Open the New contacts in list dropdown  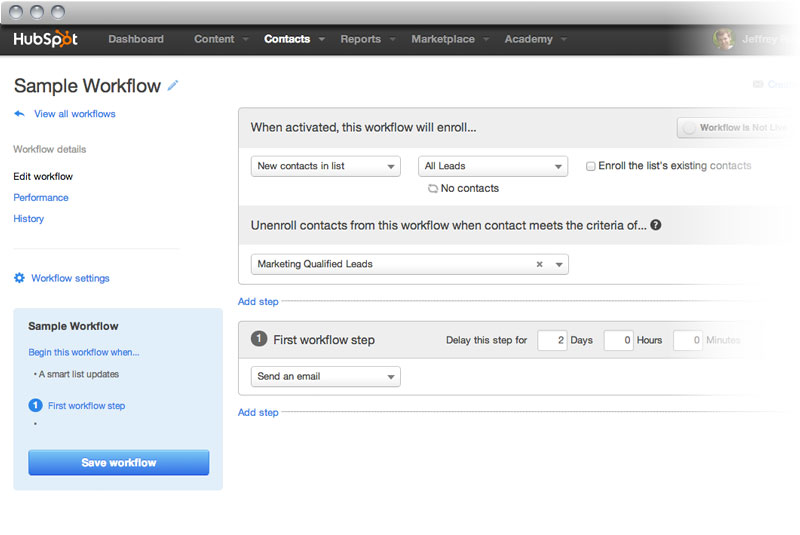pos(326,166)
